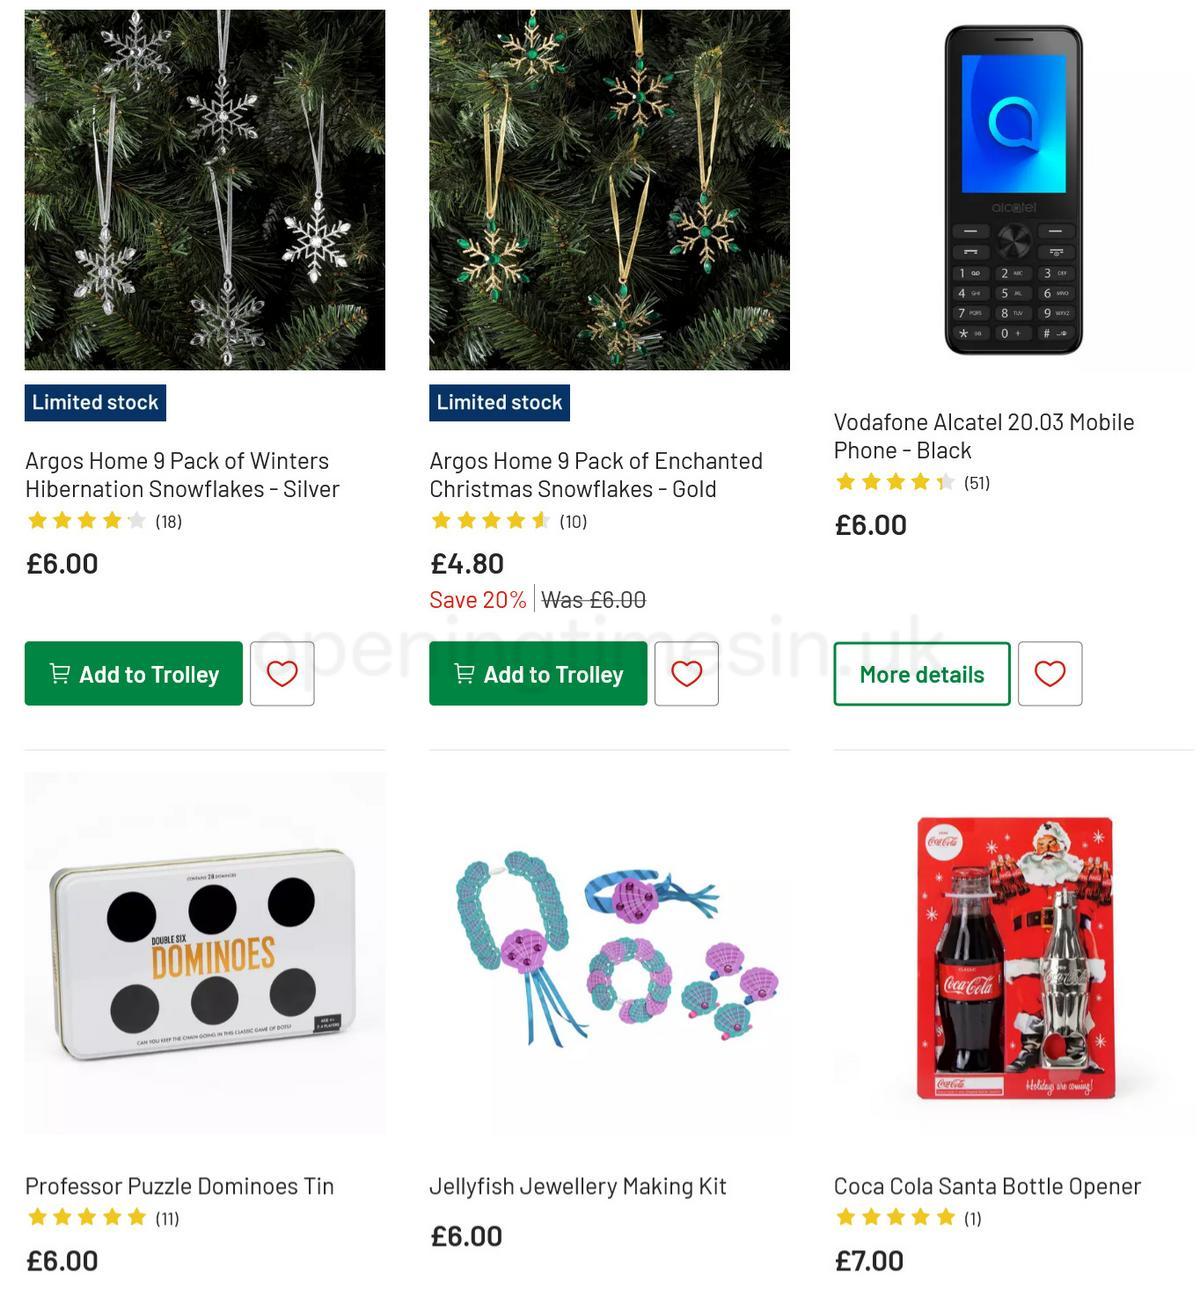Click the star rating for Enchanted Christmas Snowflakes
This screenshot has width=1200, height=1295.
click(x=489, y=520)
